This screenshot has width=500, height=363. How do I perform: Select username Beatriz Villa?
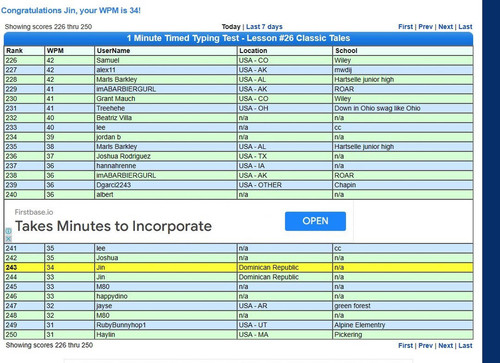coord(114,118)
